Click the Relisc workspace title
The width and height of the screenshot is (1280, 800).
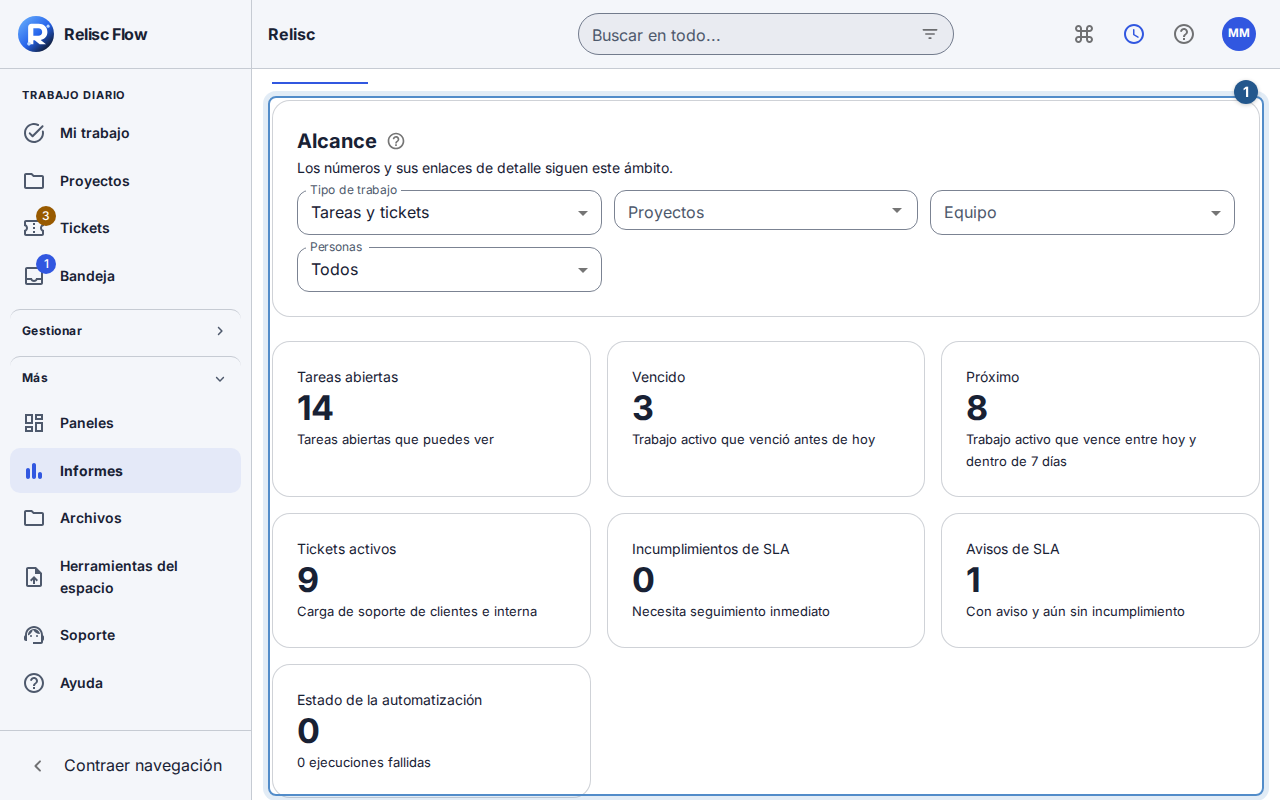point(292,34)
